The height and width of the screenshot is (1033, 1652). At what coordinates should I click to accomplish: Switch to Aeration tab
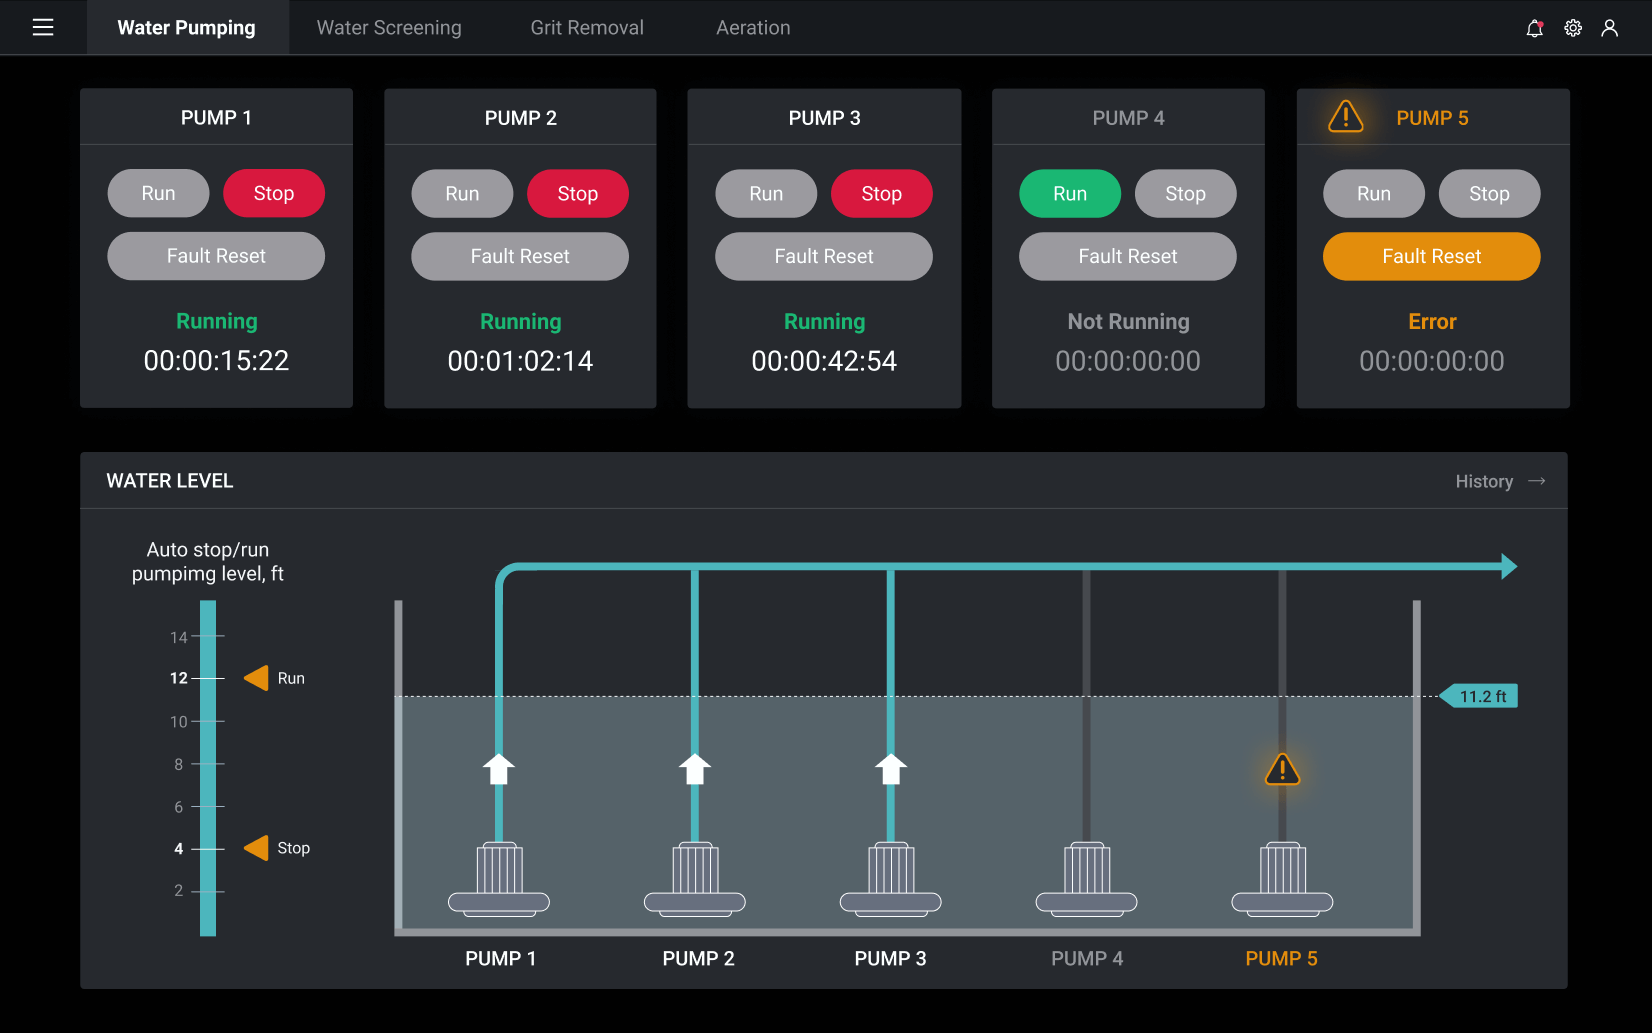point(753,28)
